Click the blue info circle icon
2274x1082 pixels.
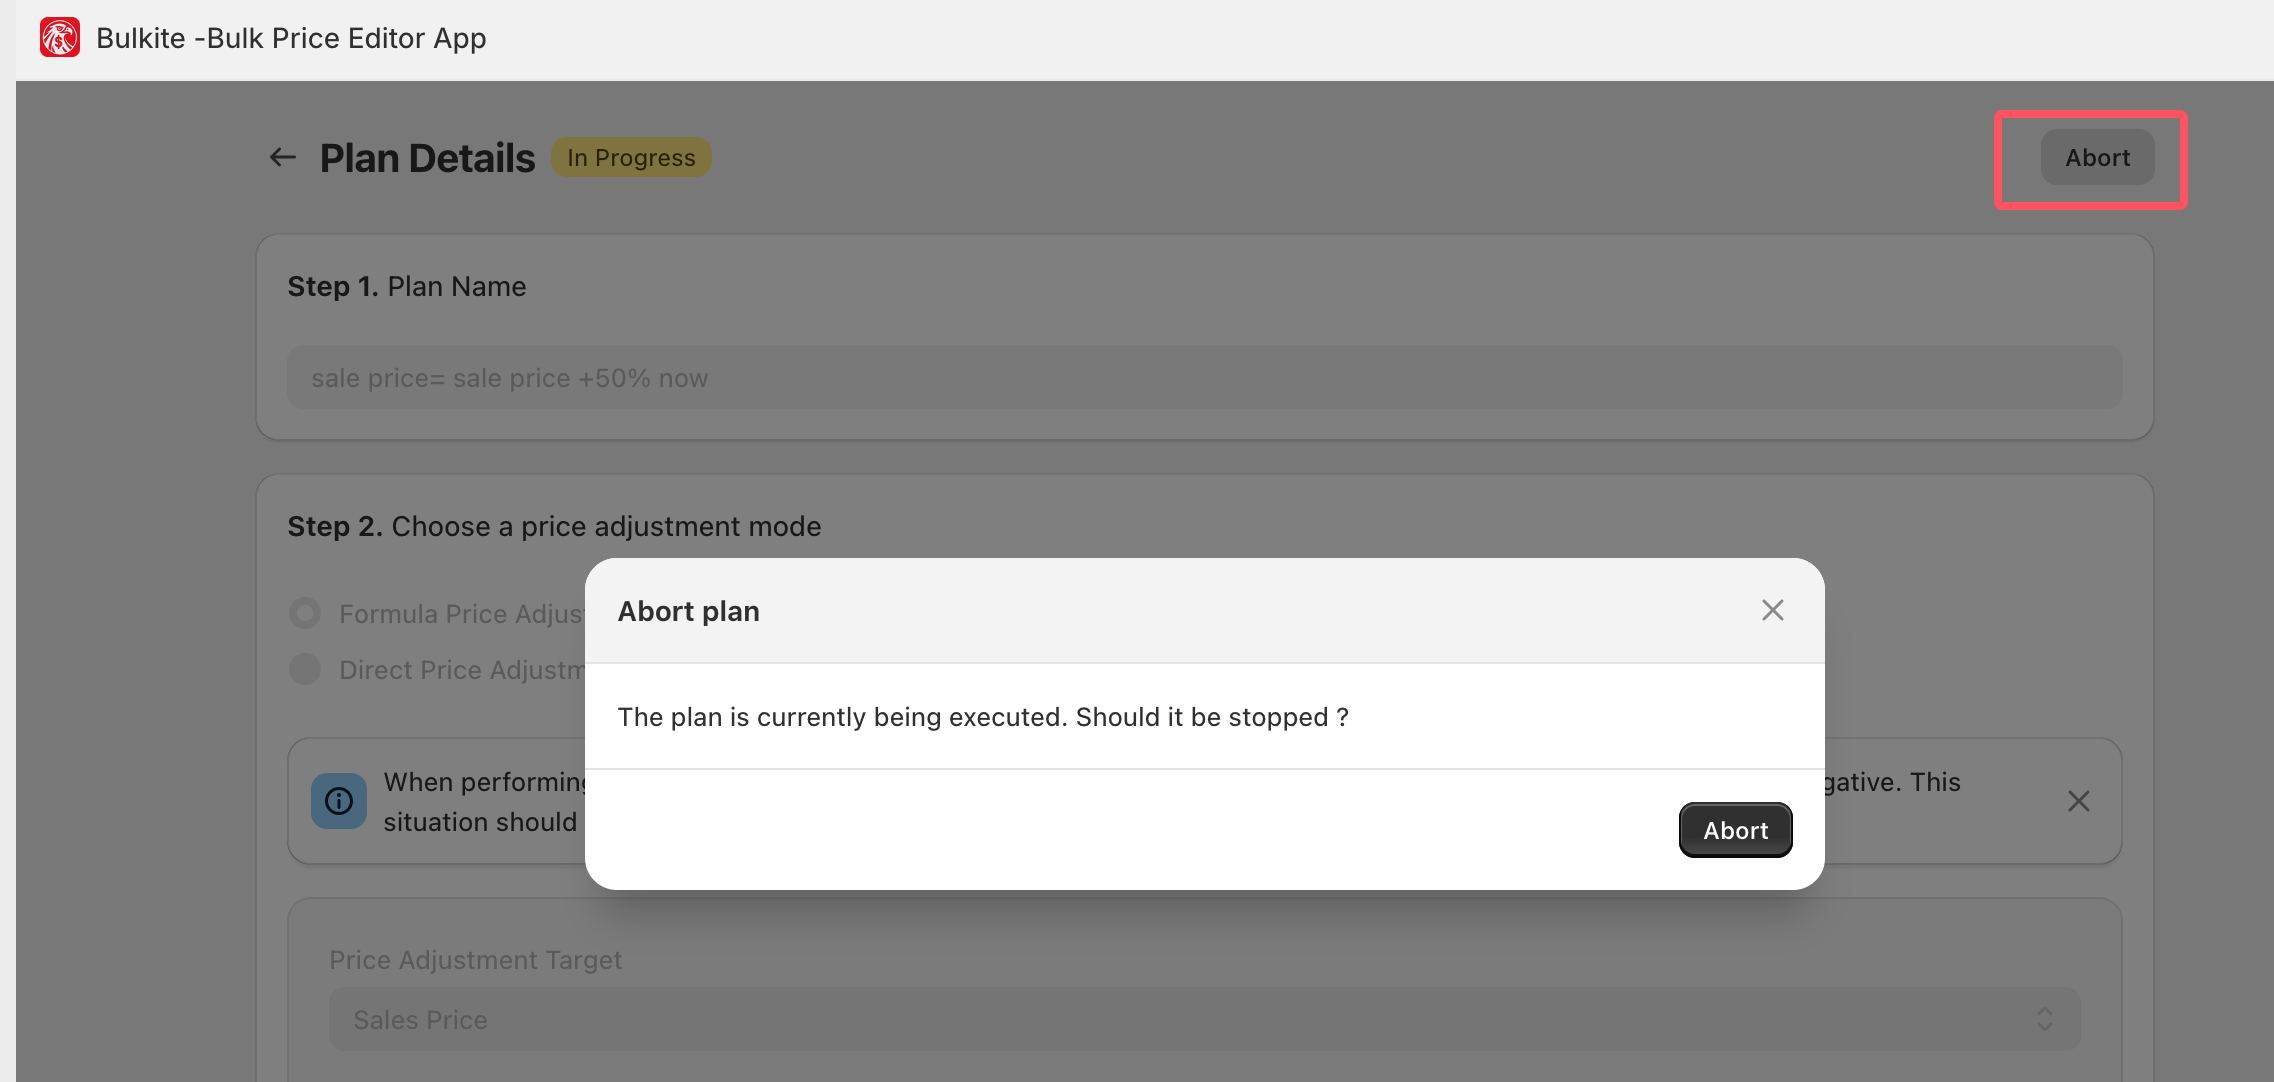click(x=339, y=801)
